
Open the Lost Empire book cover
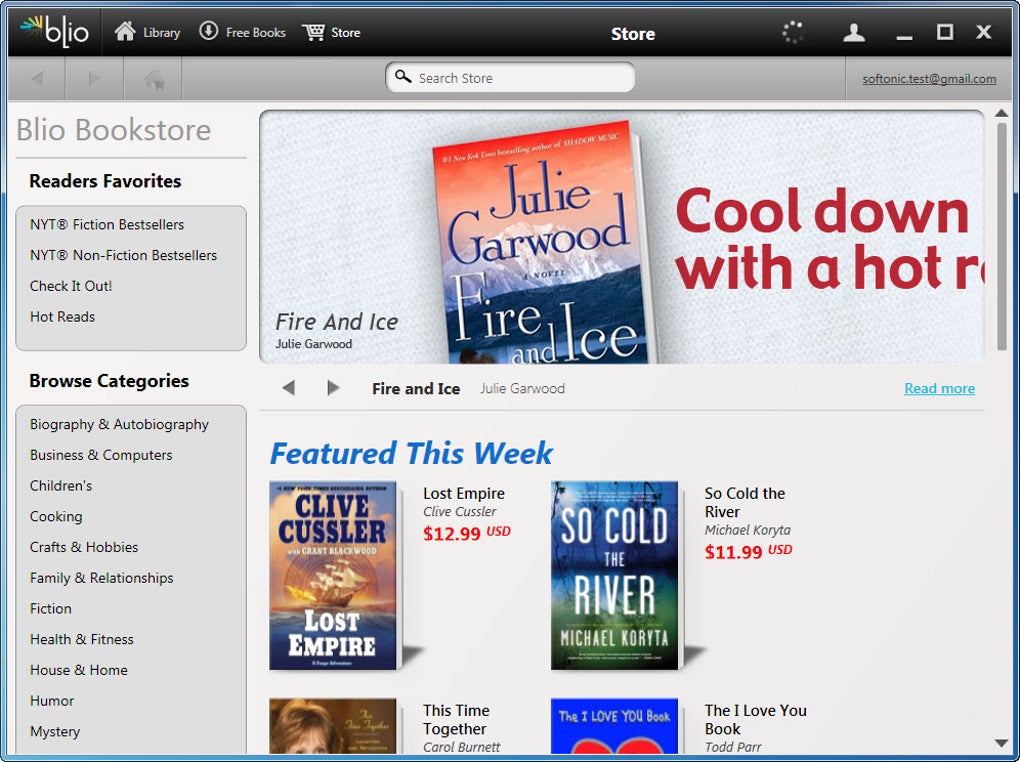tap(332, 575)
